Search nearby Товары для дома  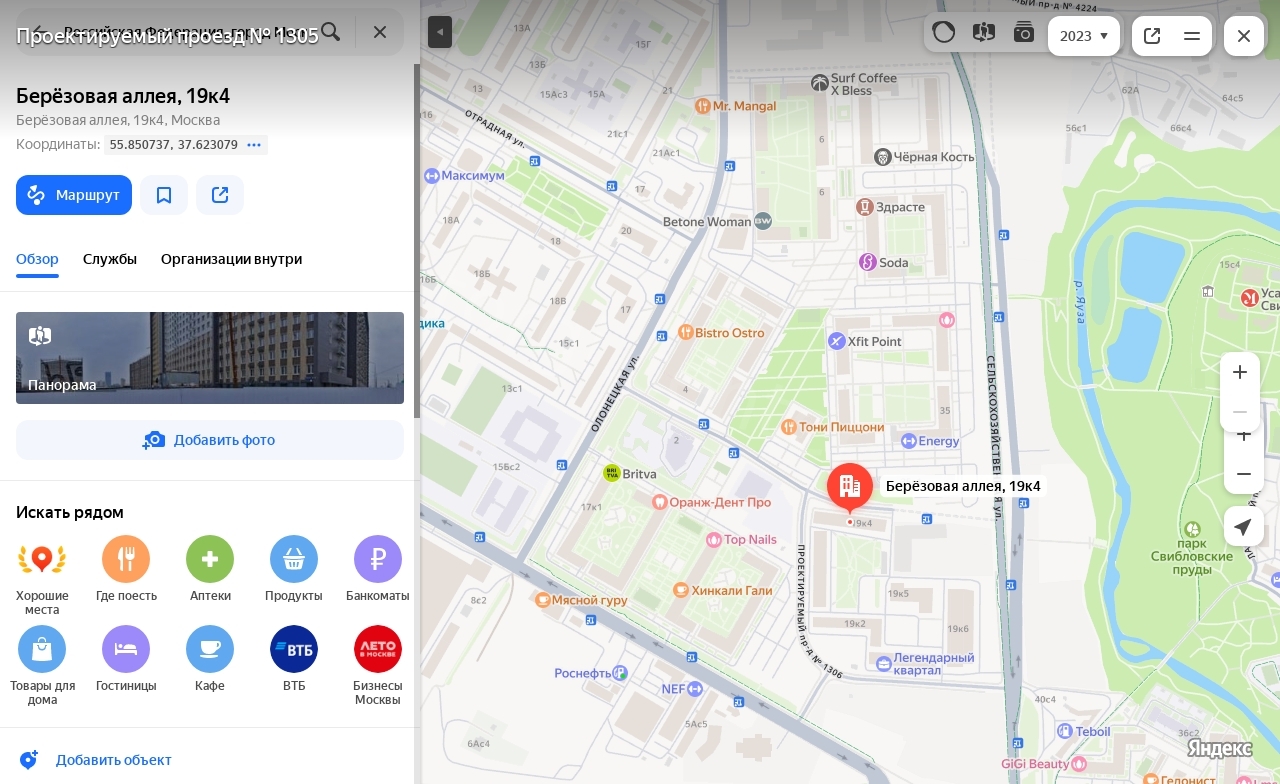pos(42,666)
